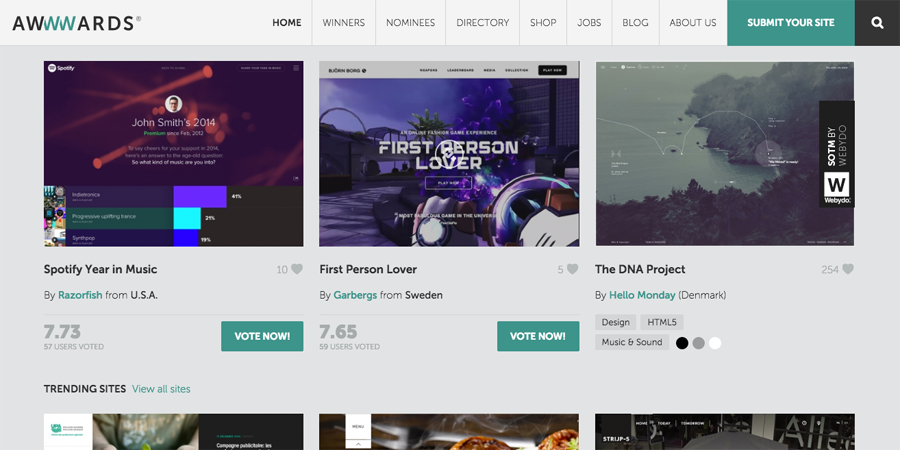
Task: Select the gray color swatch
Action: [699, 343]
